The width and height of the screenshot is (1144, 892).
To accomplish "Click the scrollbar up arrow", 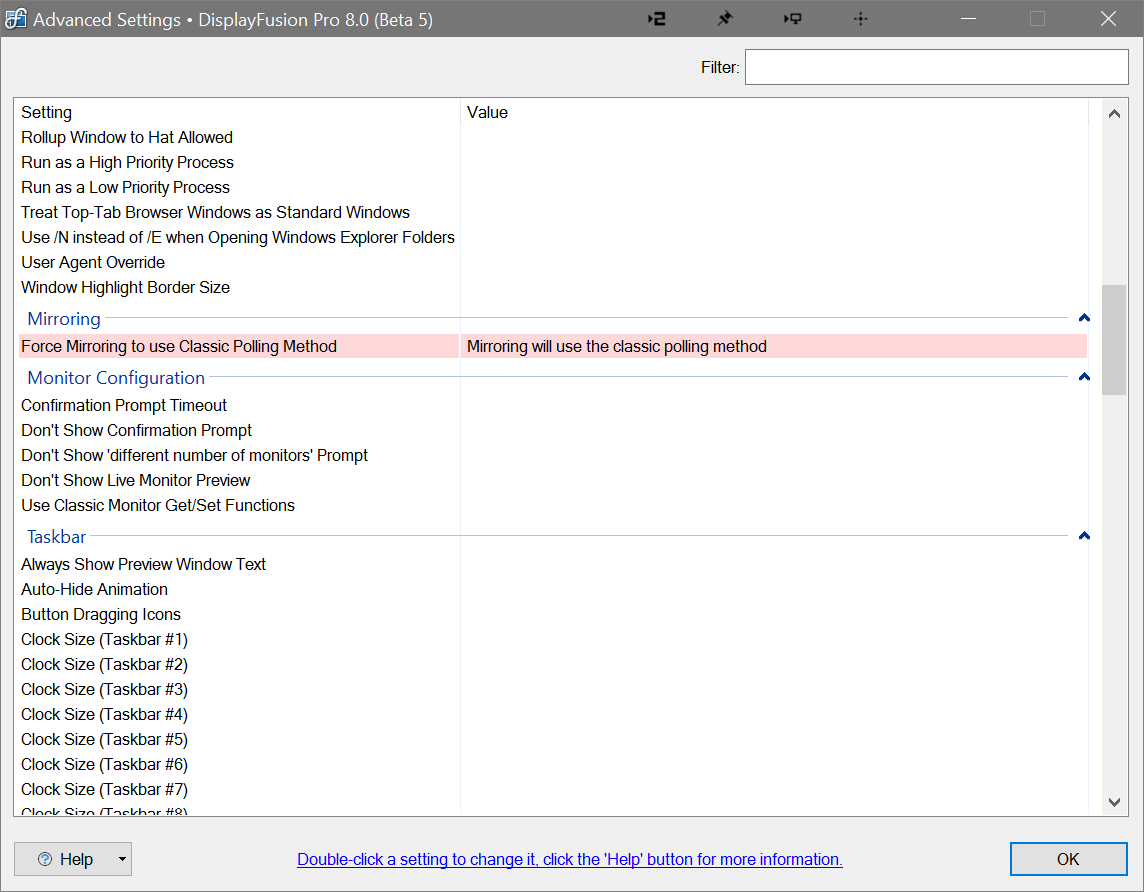I will point(1114,114).
